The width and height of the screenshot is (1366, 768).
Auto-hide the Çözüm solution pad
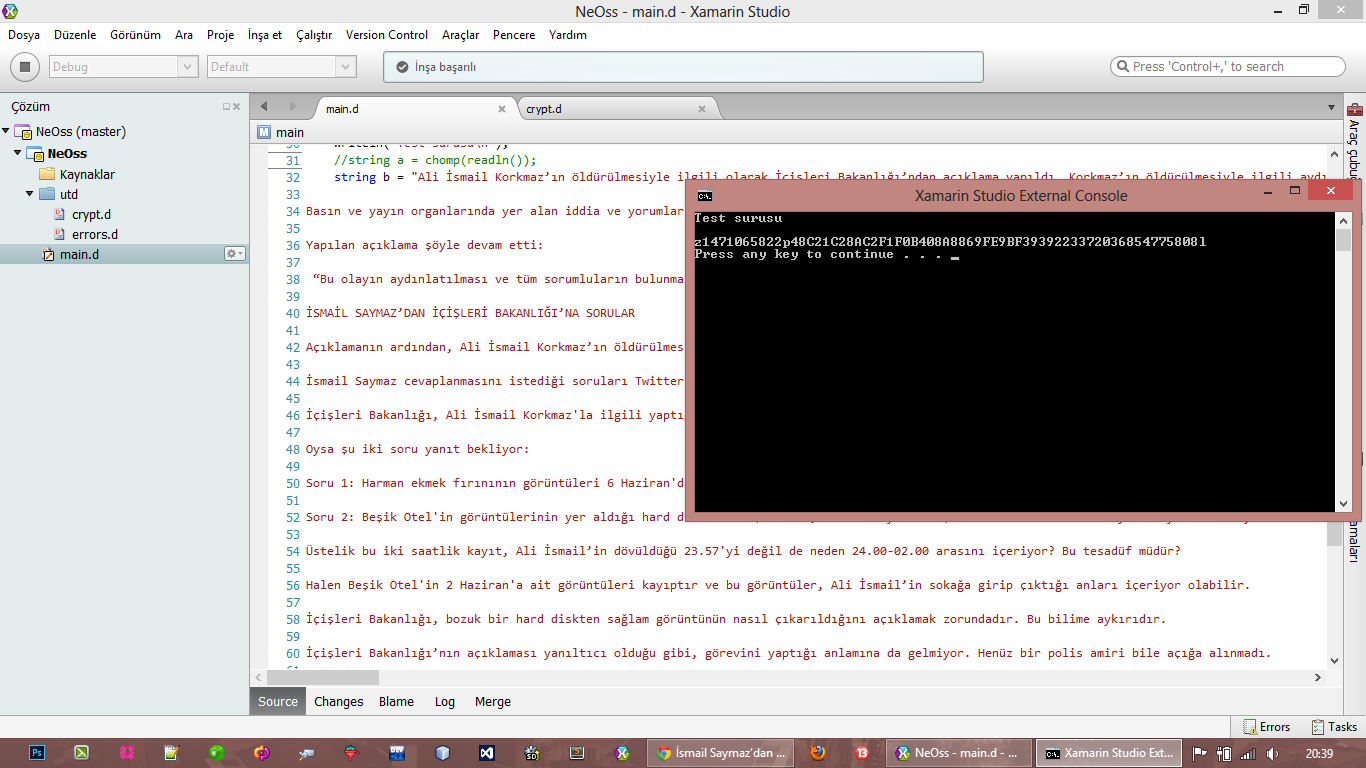[226, 106]
